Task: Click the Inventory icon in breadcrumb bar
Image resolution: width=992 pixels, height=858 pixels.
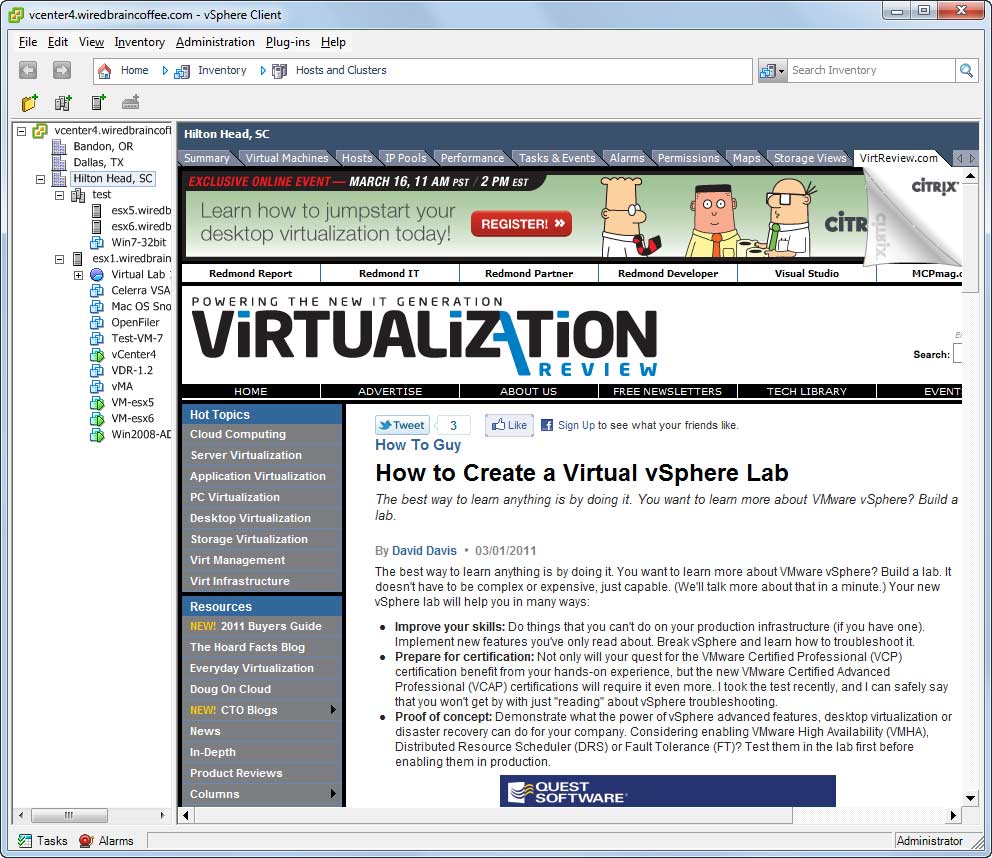Action: (182, 71)
